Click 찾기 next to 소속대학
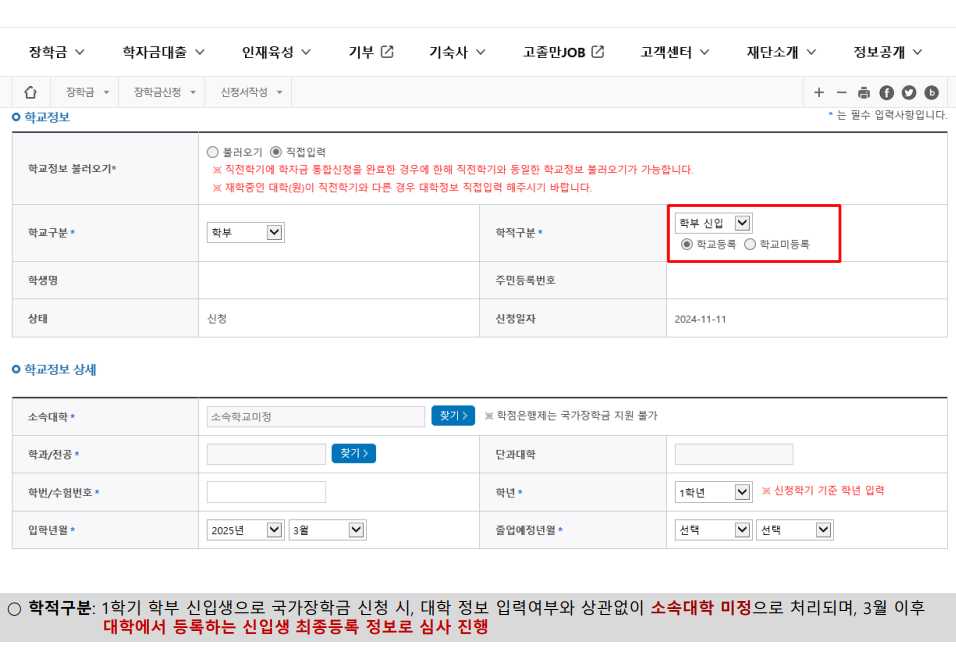This screenshot has height=660, width=956. point(452,417)
